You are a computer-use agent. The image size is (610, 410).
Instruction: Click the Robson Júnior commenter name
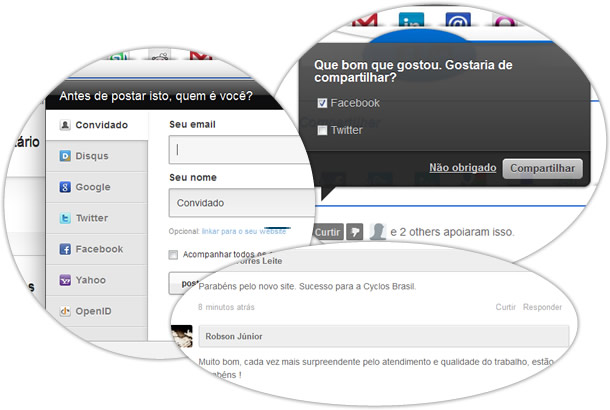[234, 336]
